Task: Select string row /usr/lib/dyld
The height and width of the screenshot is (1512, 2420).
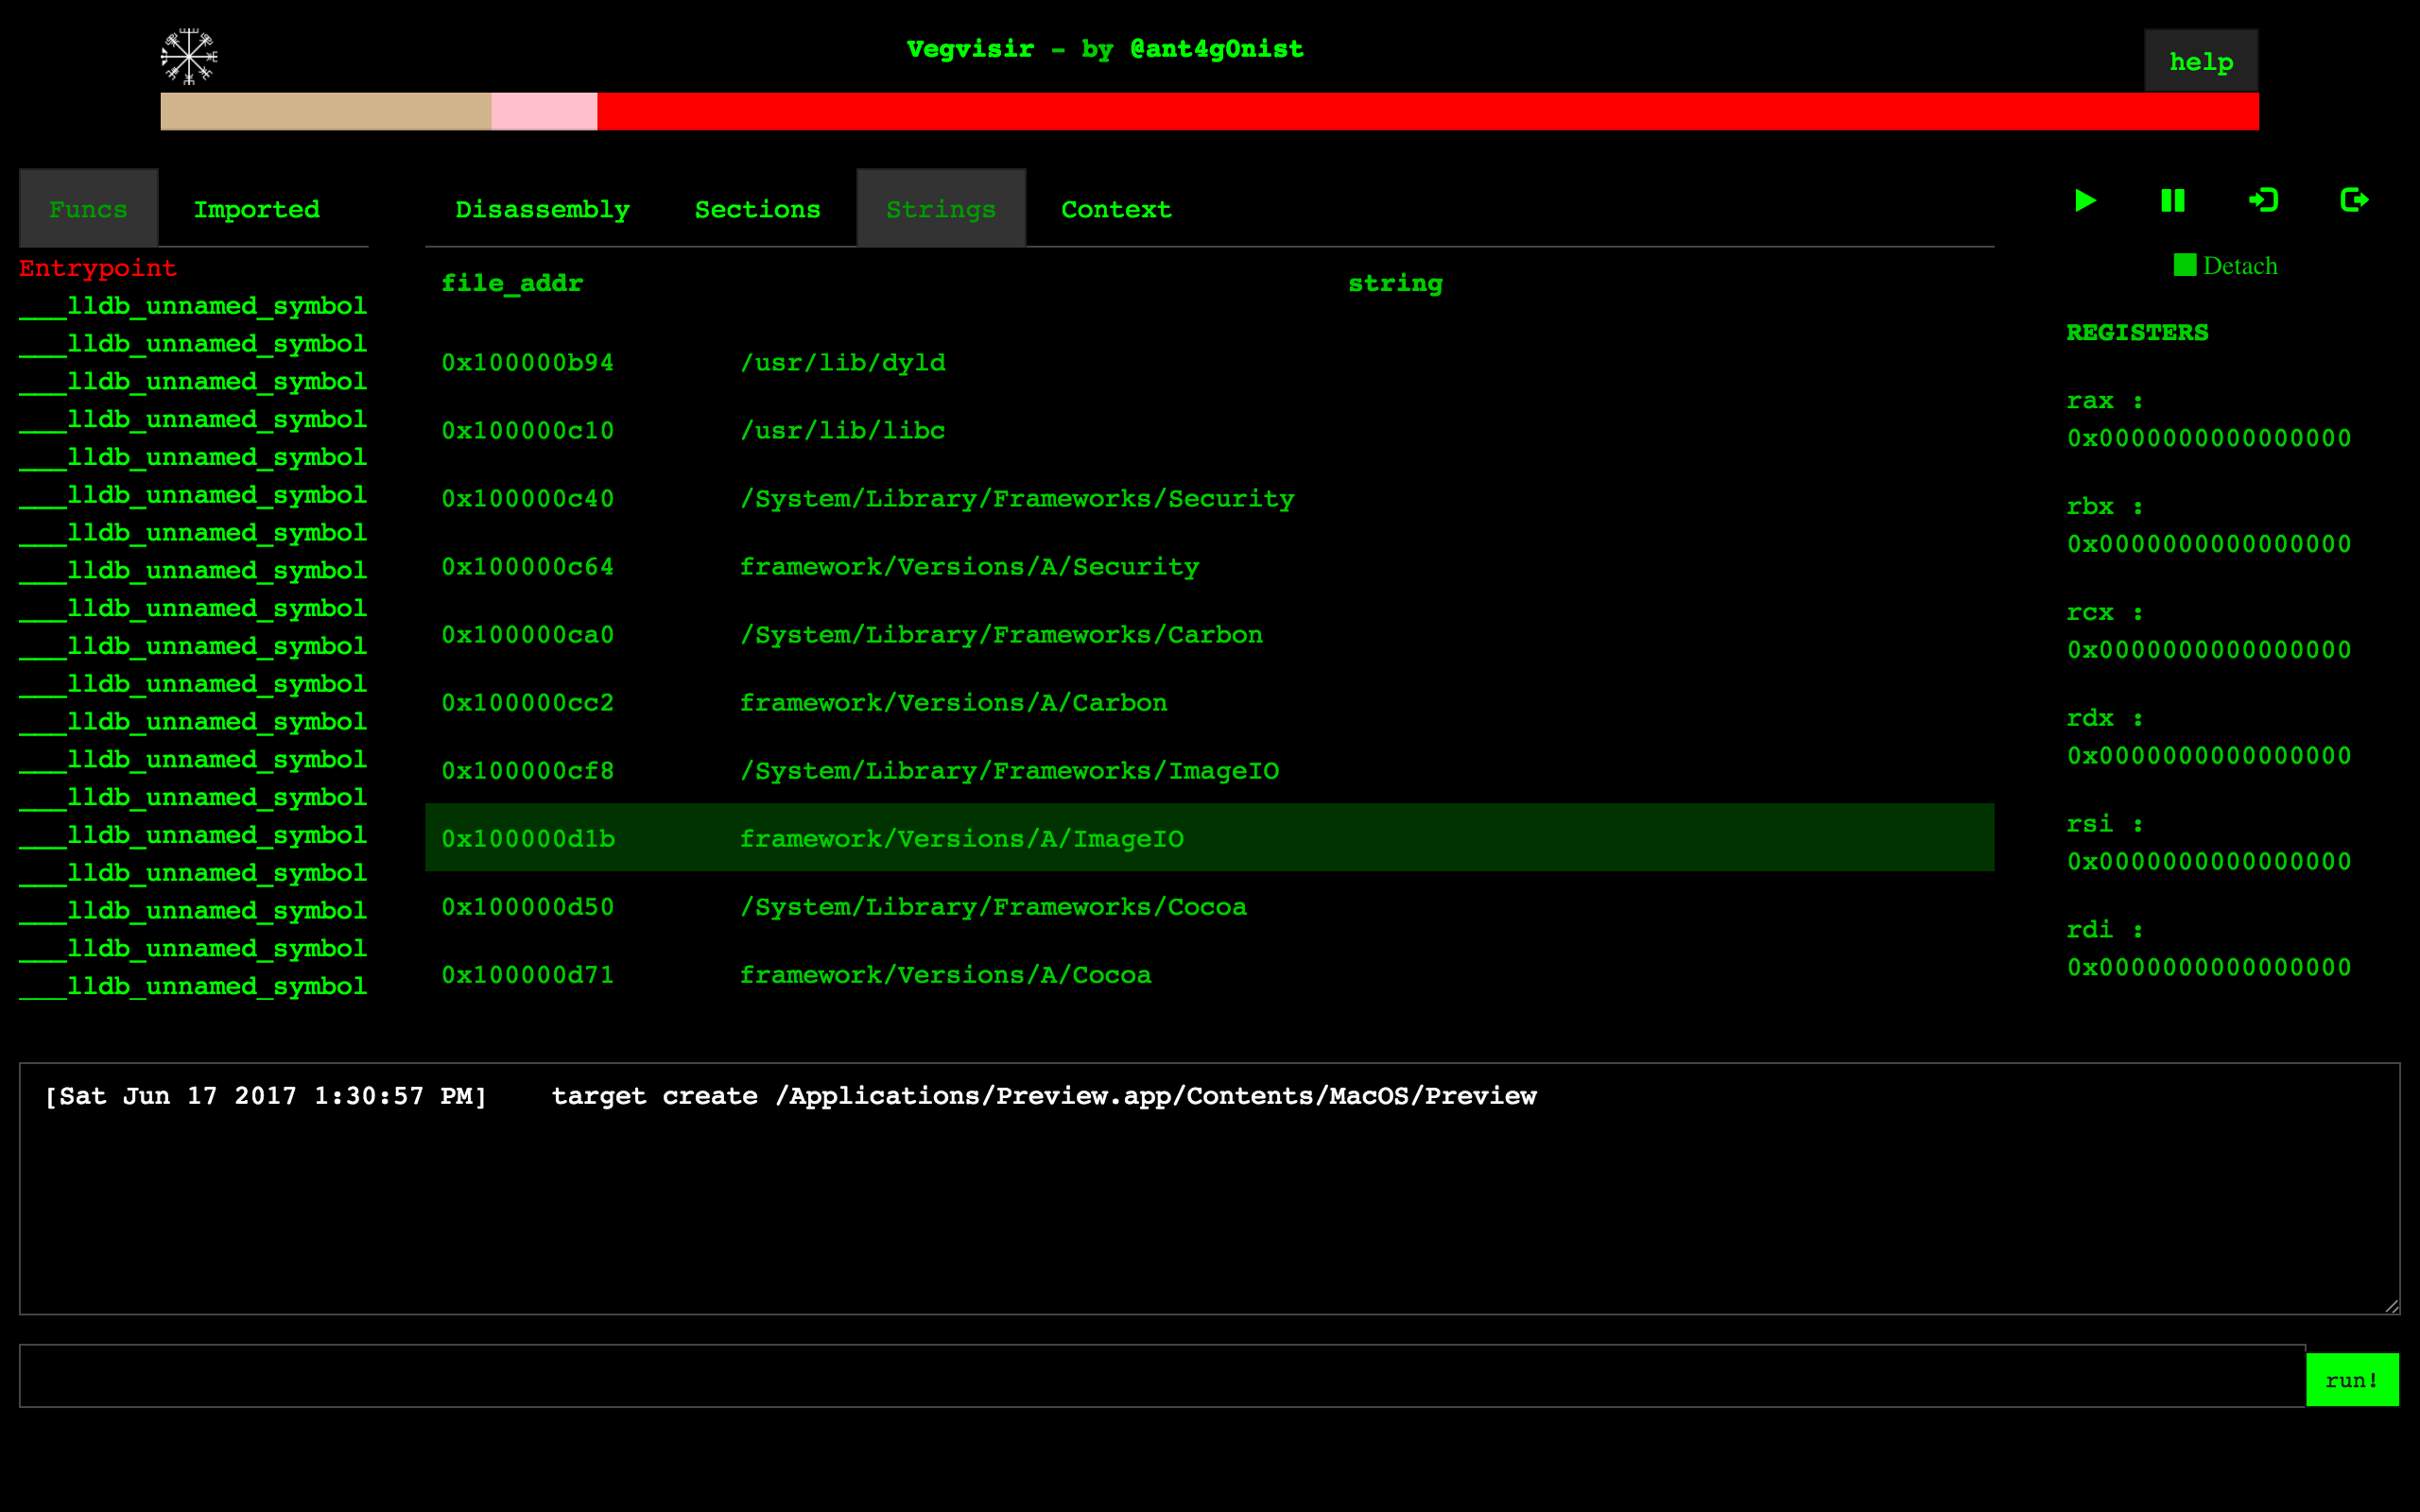Action: coord(842,362)
